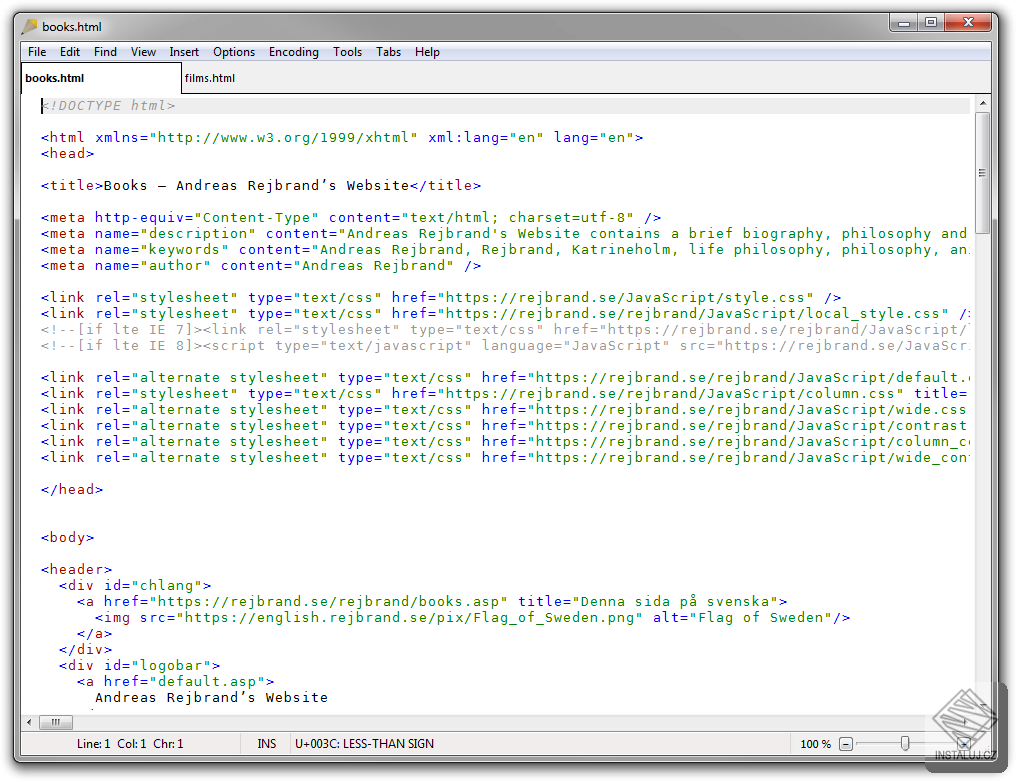The height and width of the screenshot is (782, 1016).
Task: Select the books.html tab
Action: (x=54, y=77)
